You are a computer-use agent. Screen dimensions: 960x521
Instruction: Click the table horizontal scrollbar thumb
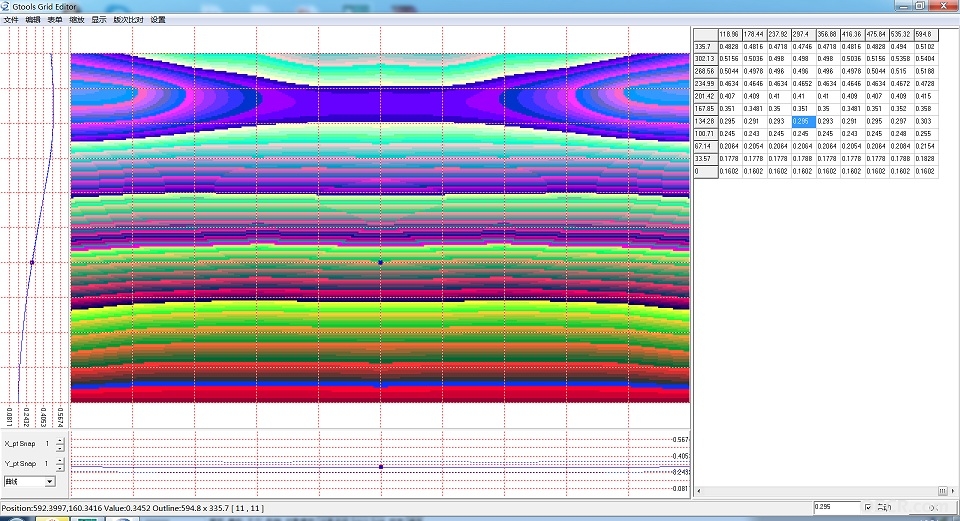[943, 490]
